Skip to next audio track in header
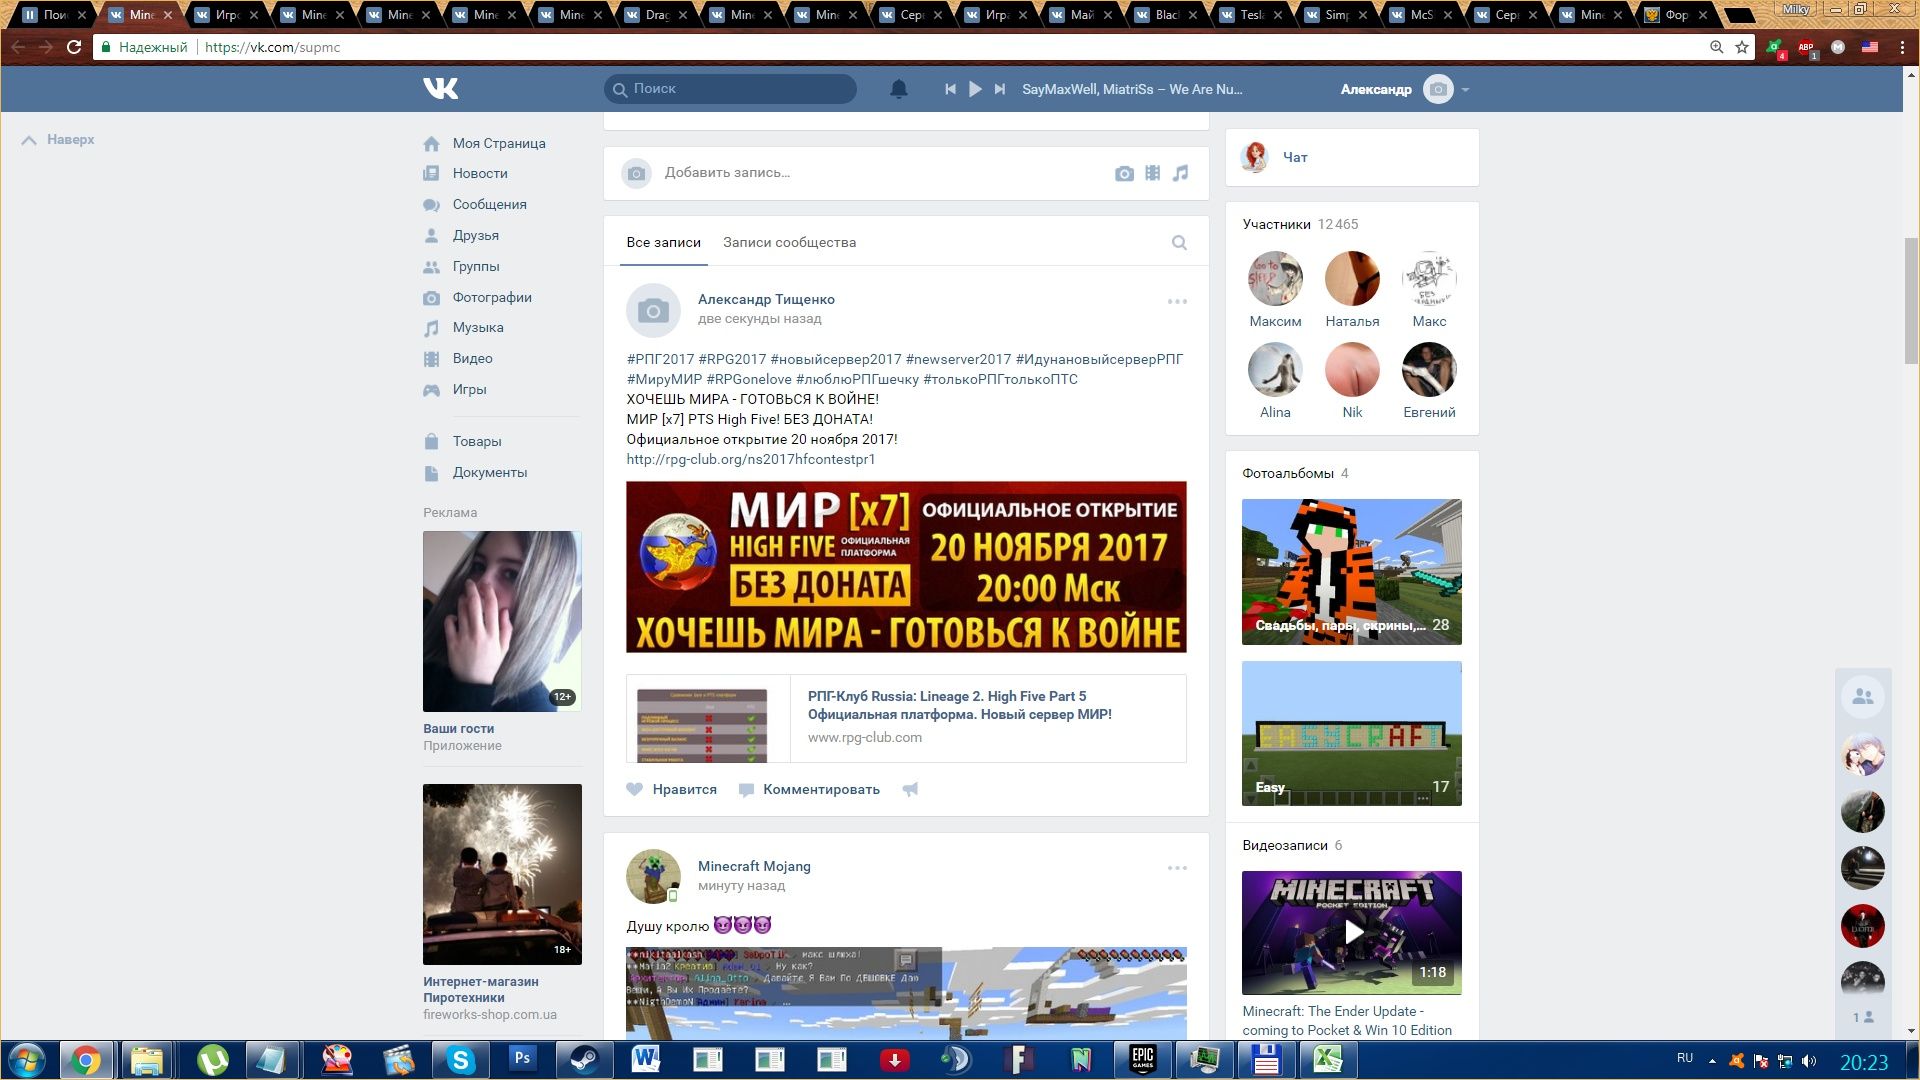The height and width of the screenshot is (1080, 1920). coord(999,89)
